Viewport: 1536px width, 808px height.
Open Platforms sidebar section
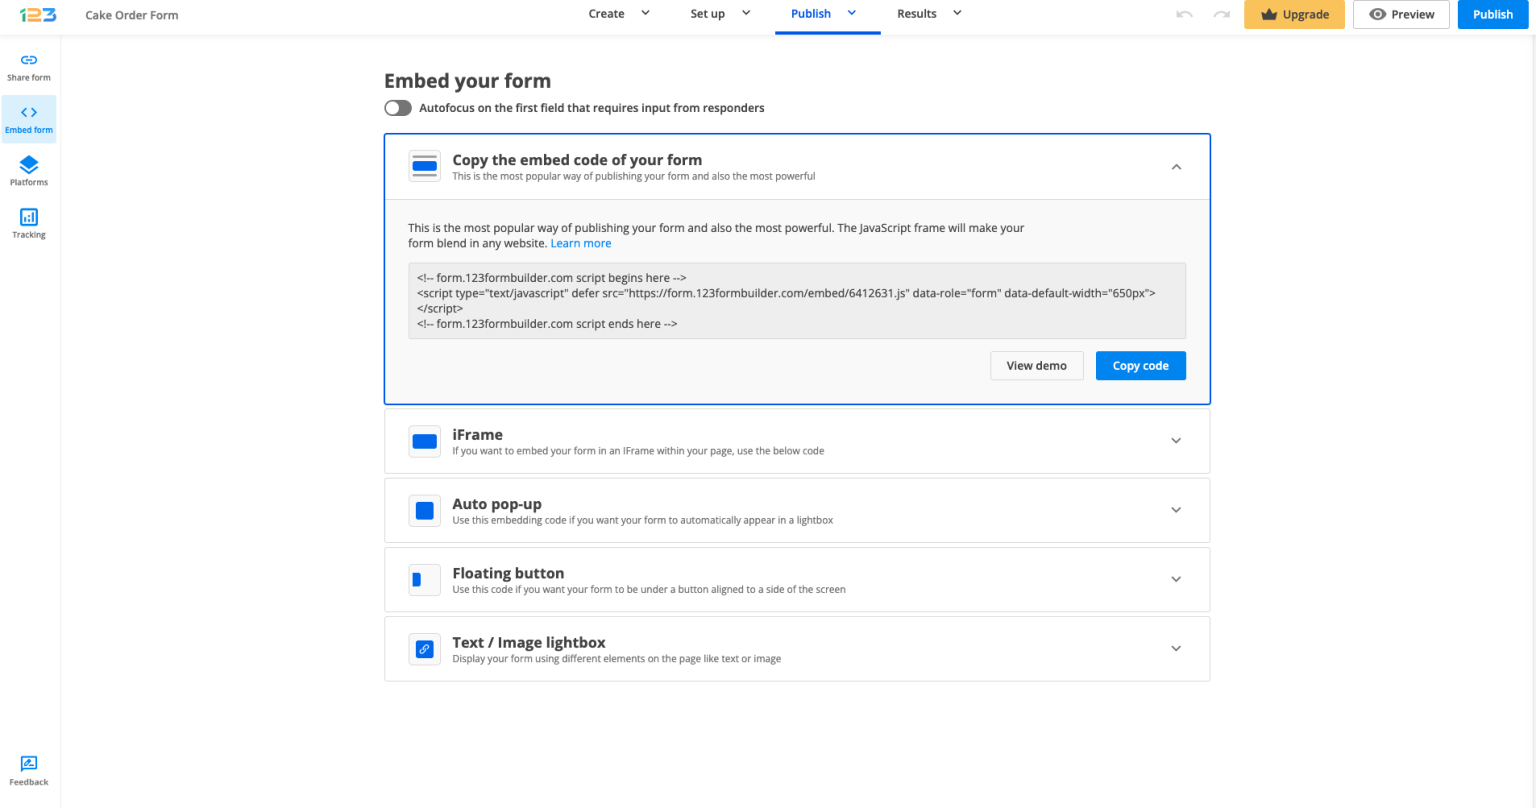(29, 171)
